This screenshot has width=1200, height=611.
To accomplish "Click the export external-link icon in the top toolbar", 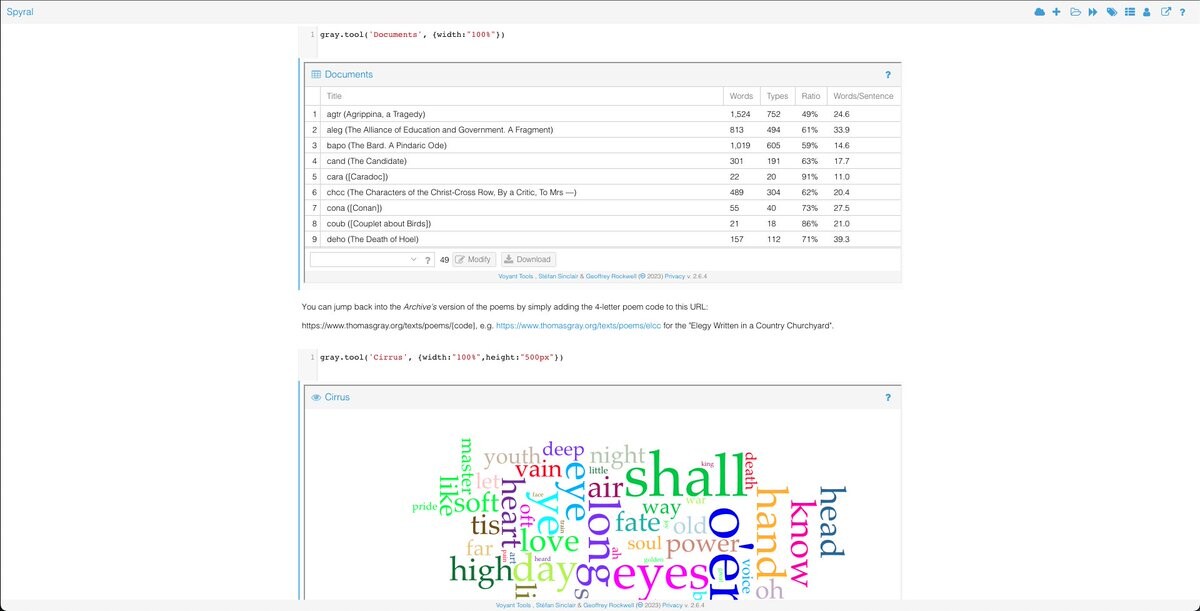I will [x=1165, y=12].
